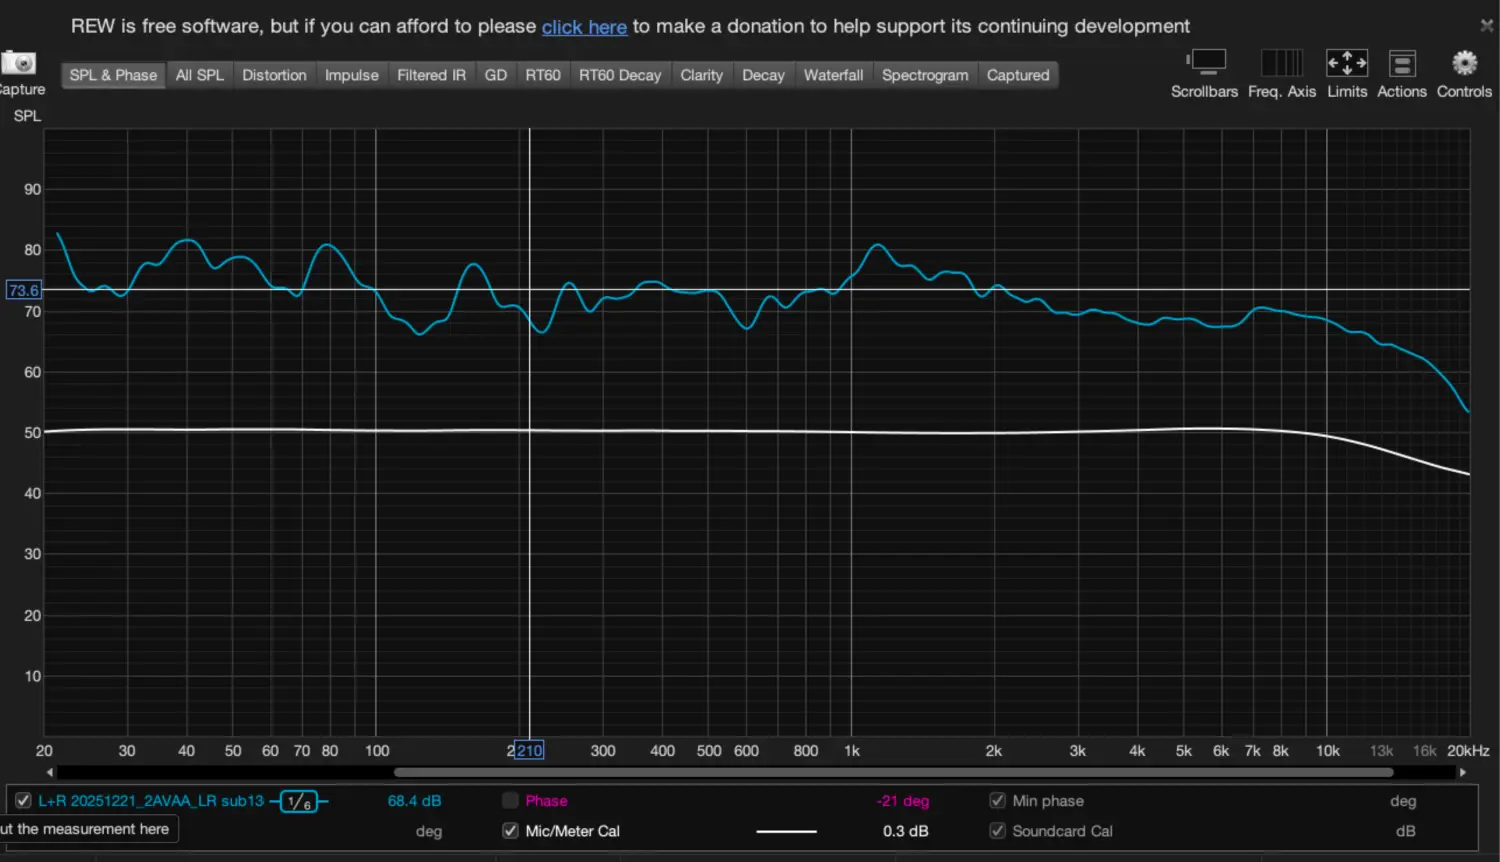Open the RT60 Decay tab
The image size is (1500, 862).
(619, 75)
